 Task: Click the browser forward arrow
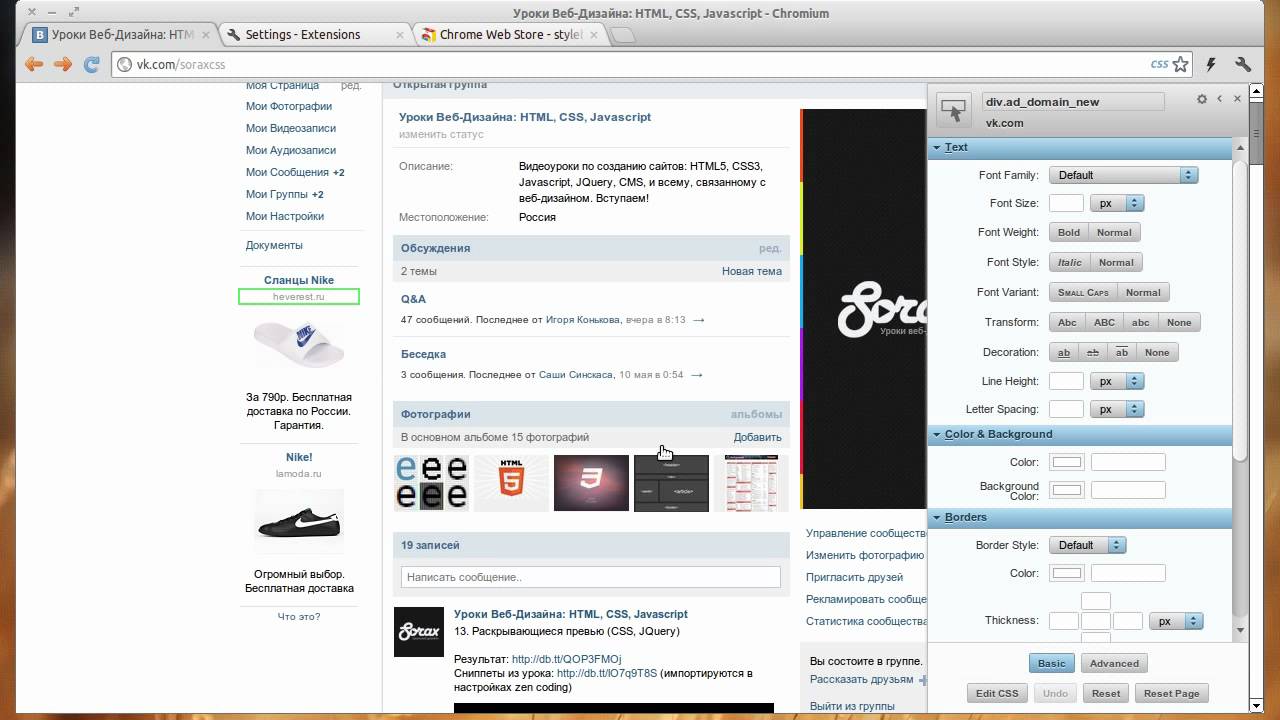pyautogui.click(x=63, y=64)
